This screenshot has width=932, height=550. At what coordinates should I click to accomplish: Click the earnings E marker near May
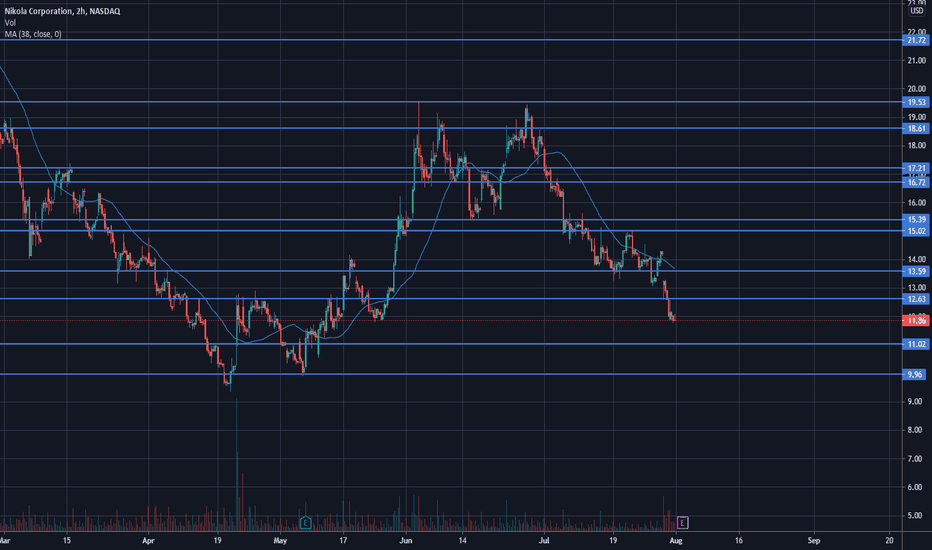click(305, 523)
